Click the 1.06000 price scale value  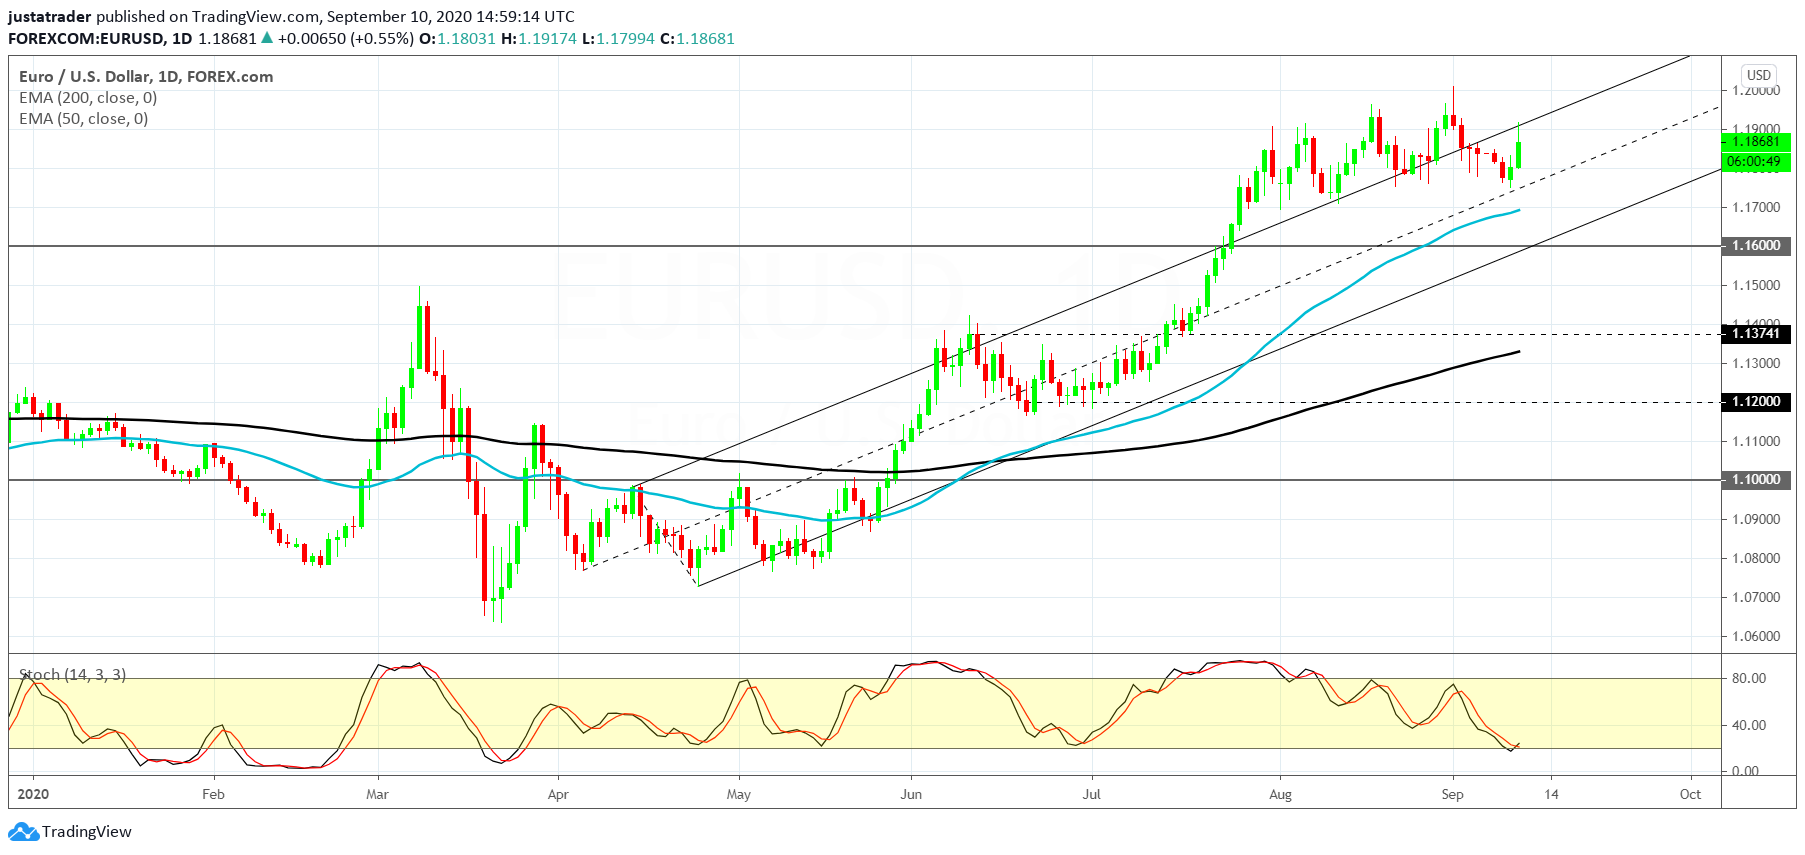1756,636
